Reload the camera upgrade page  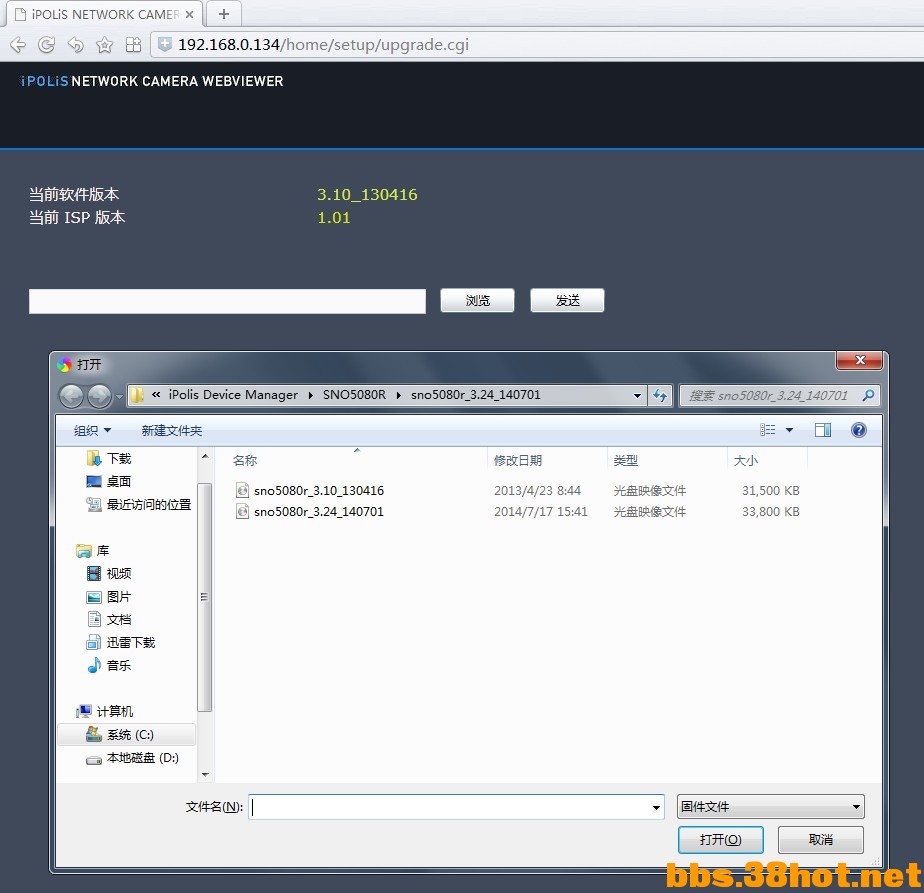point(47,45)
